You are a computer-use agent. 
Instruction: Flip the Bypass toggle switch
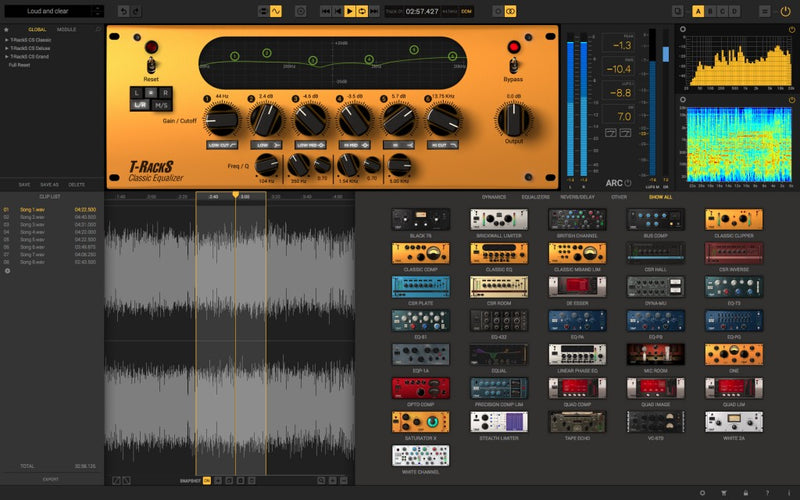click(x=514, y=66)
